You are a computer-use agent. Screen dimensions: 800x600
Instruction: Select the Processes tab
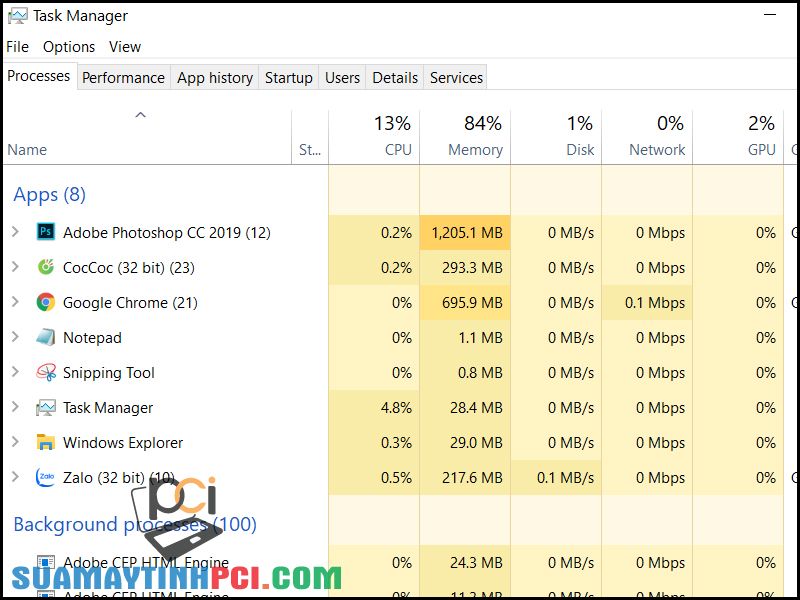39,76
